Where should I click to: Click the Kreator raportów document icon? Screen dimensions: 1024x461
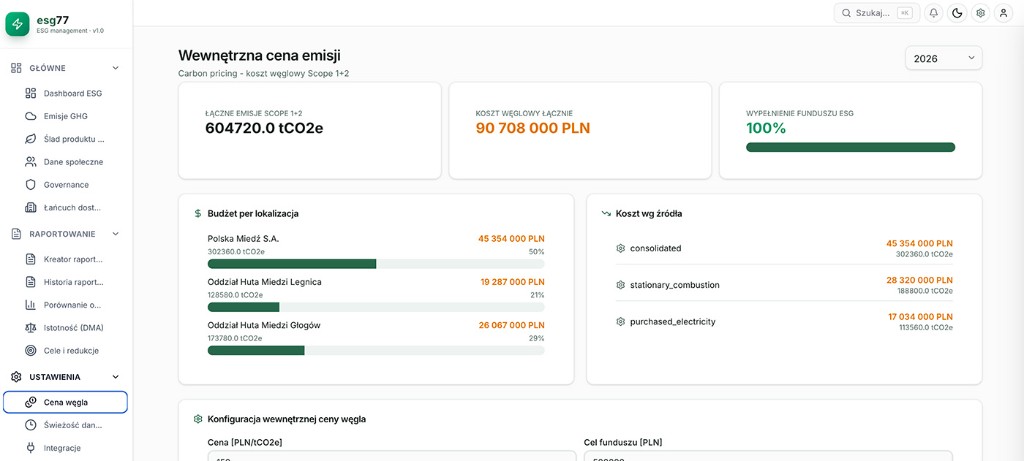click(30, 259)
